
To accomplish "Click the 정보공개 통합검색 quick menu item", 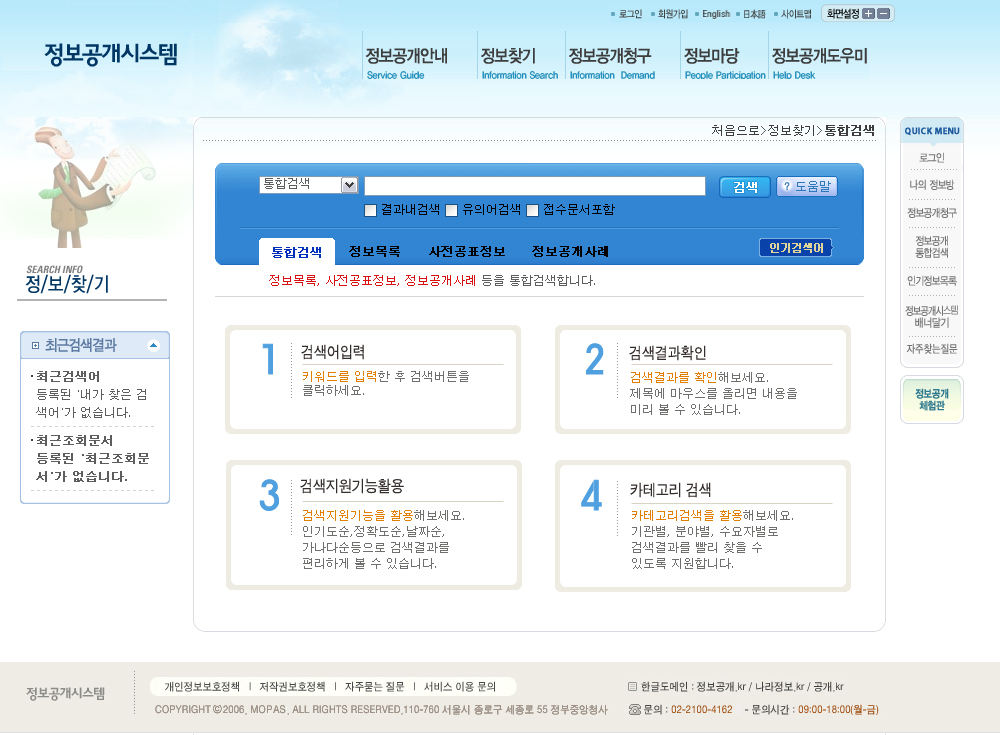I will pos(931,247).
